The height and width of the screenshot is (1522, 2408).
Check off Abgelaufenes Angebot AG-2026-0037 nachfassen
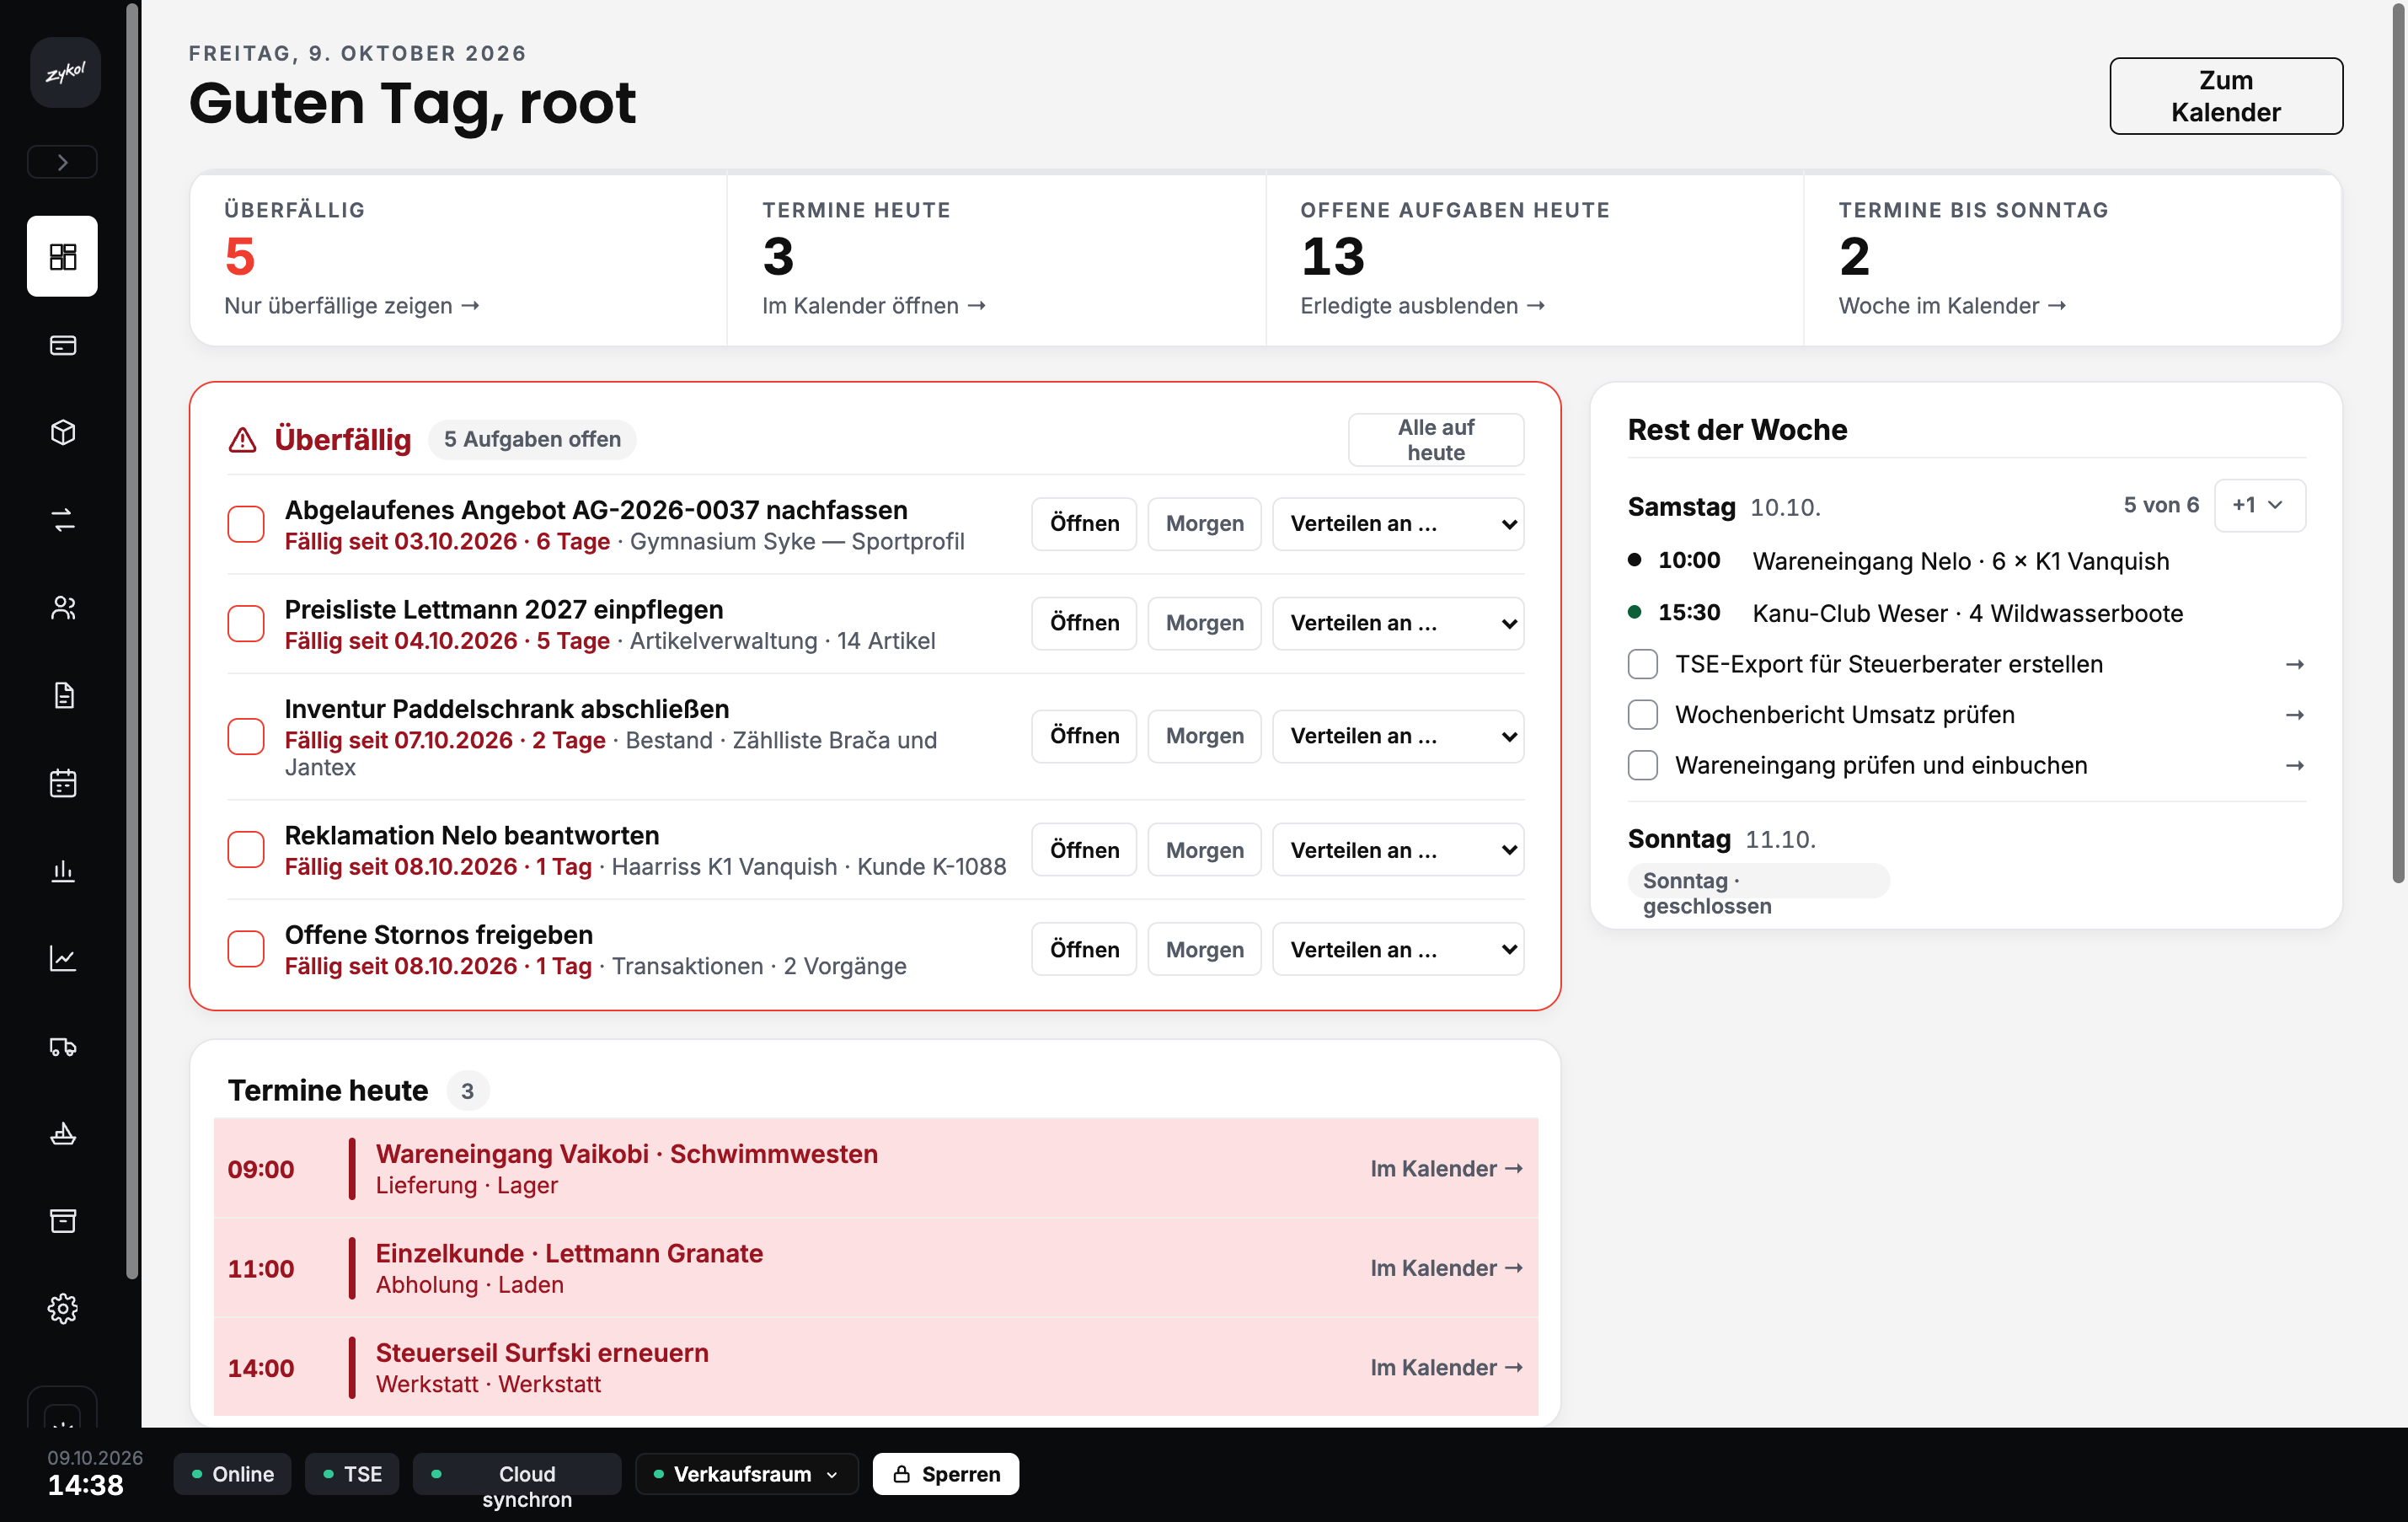click(246, 524)
